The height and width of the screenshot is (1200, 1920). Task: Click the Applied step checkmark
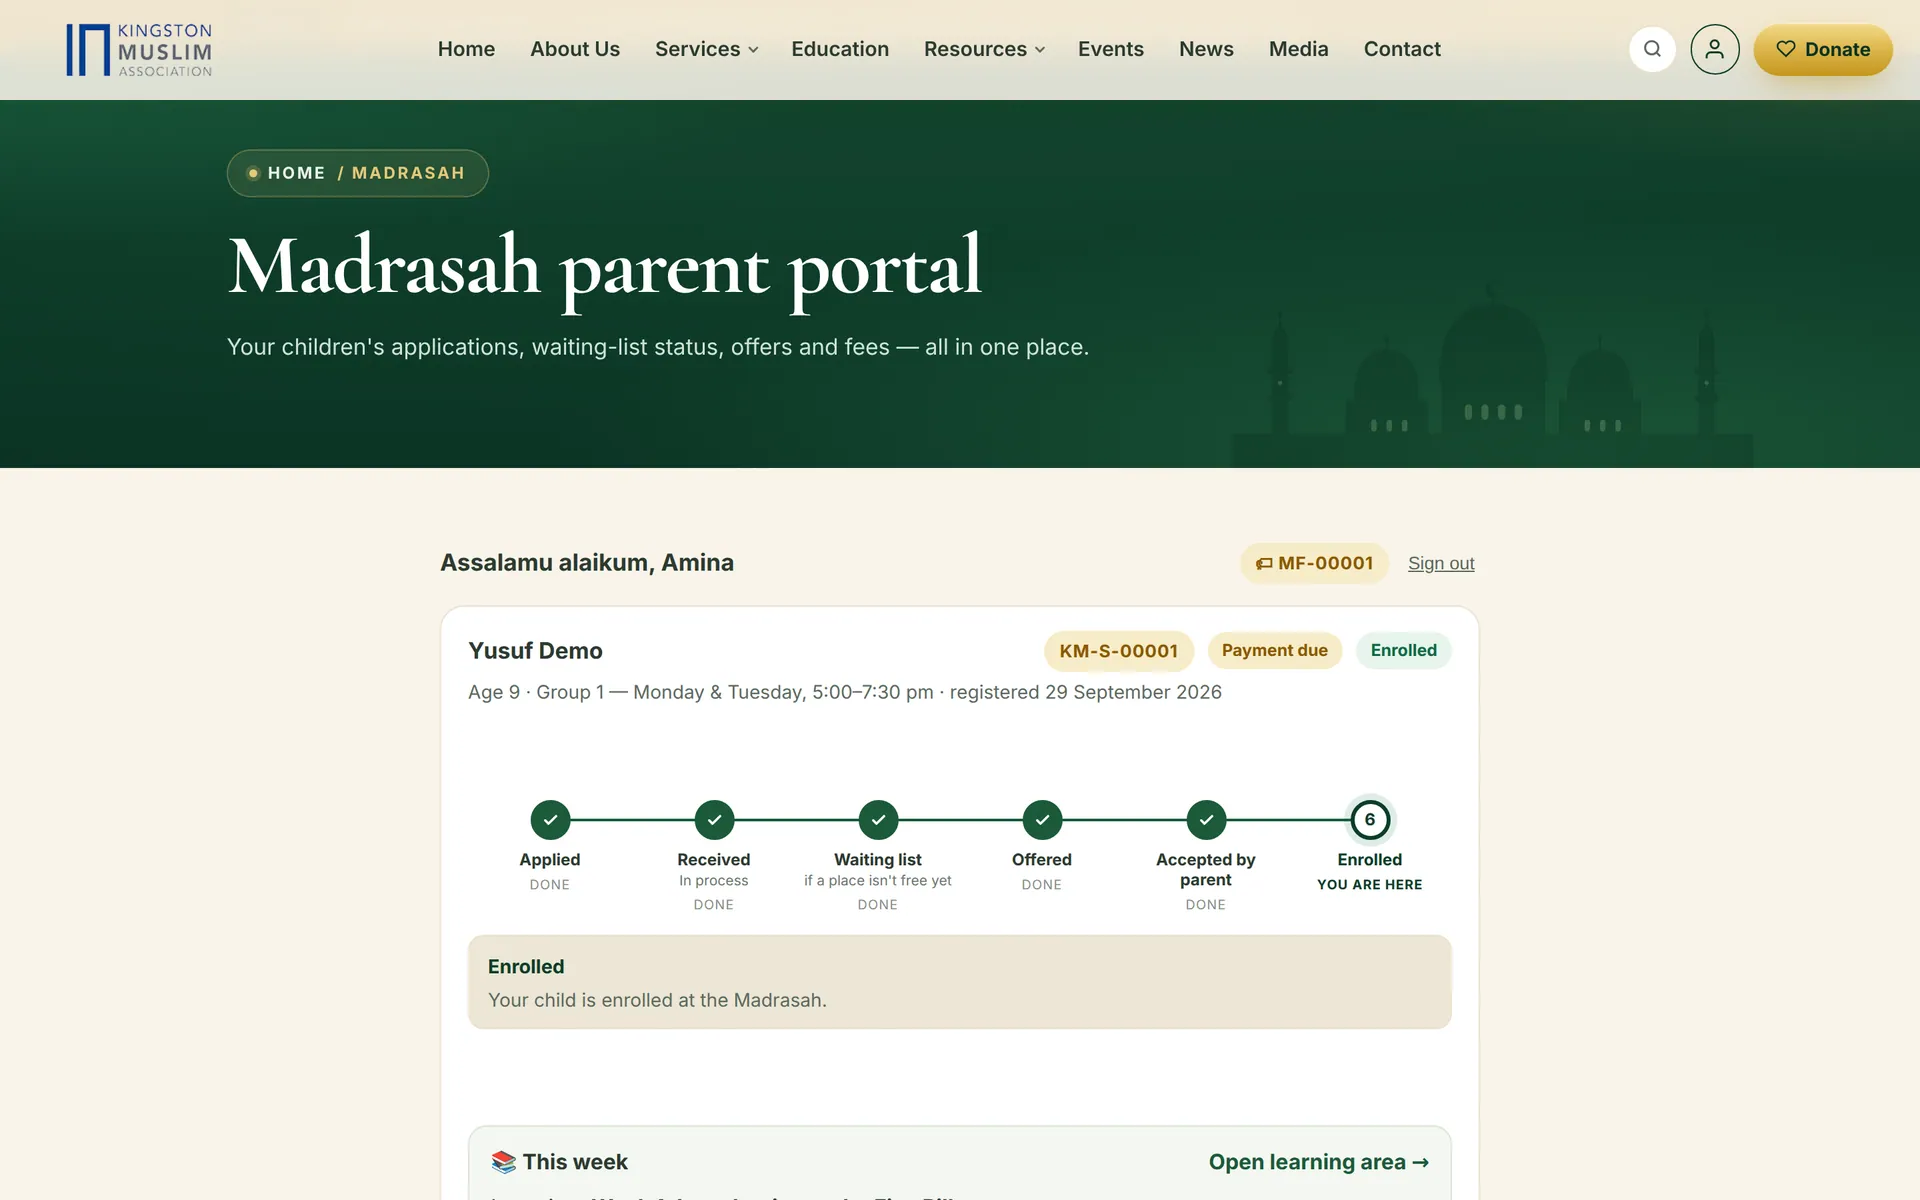coord(550,820)
